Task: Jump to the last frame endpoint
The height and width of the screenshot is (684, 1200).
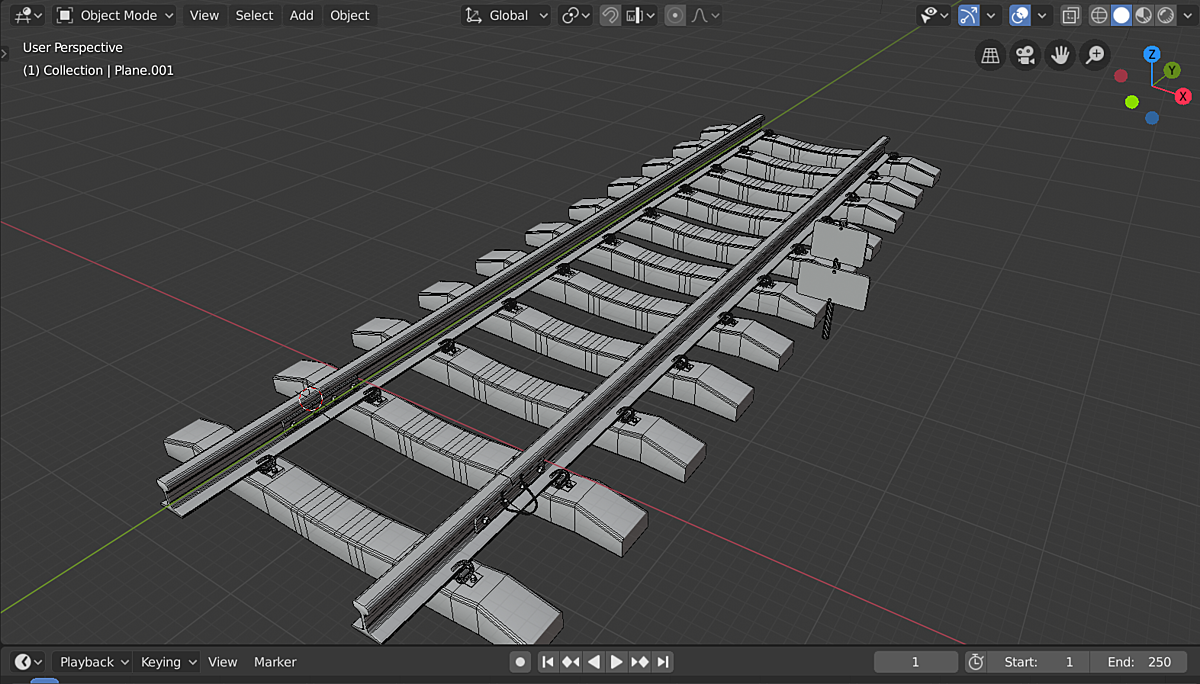Action: coord(663,662)
